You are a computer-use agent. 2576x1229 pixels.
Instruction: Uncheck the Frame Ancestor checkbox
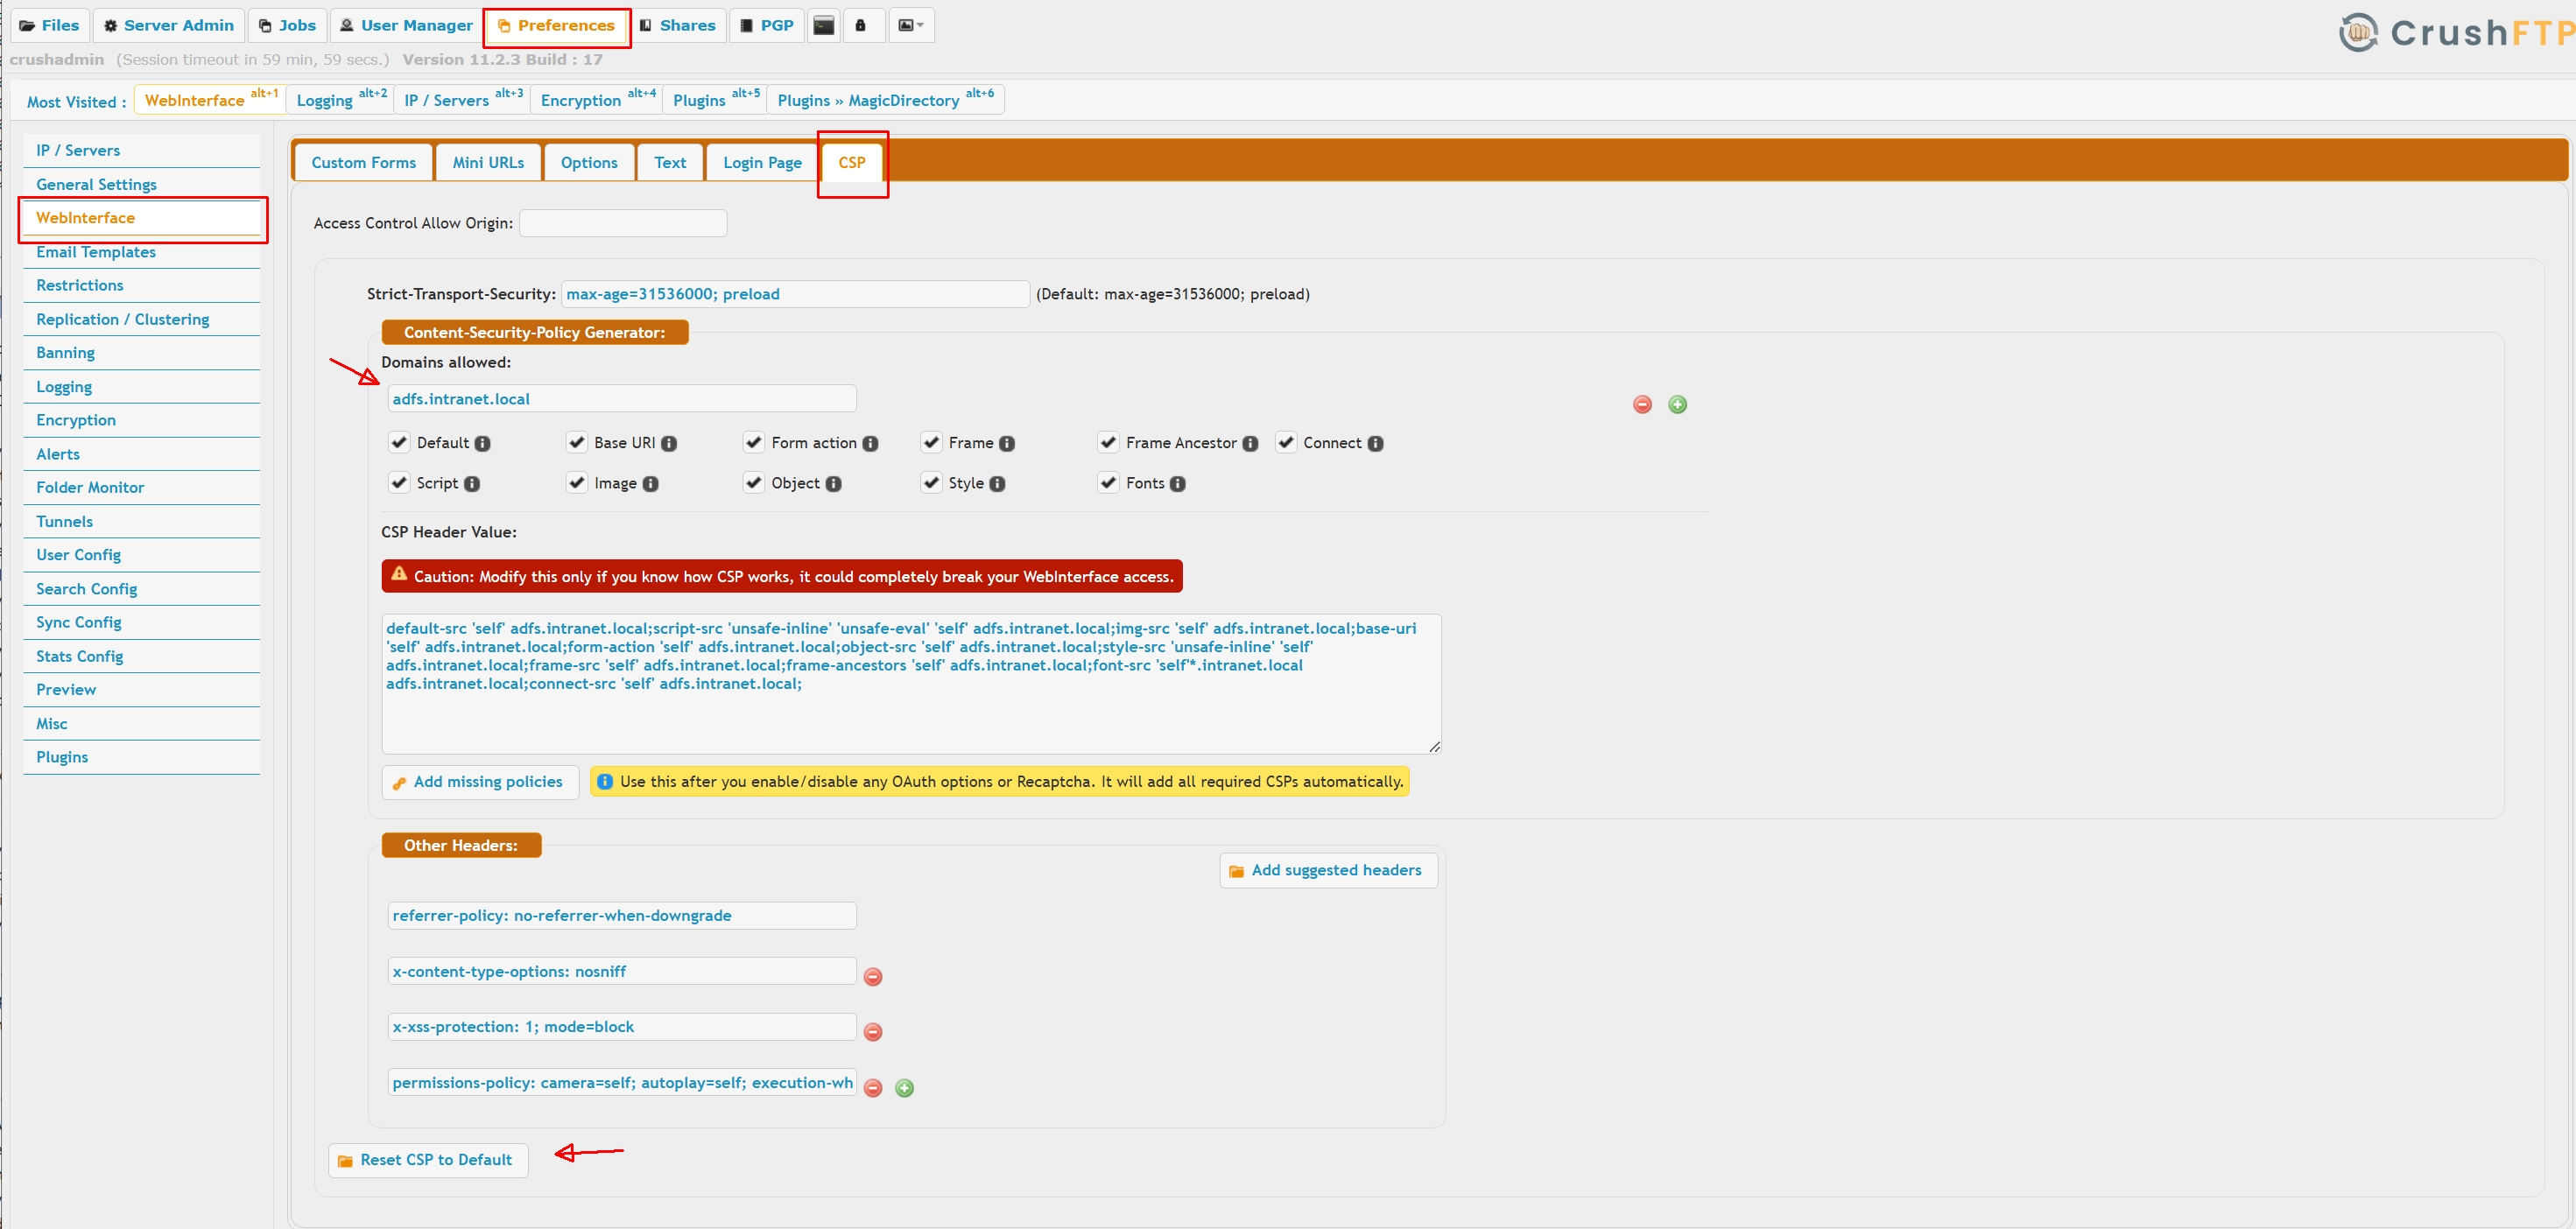tap(1108, 442)
